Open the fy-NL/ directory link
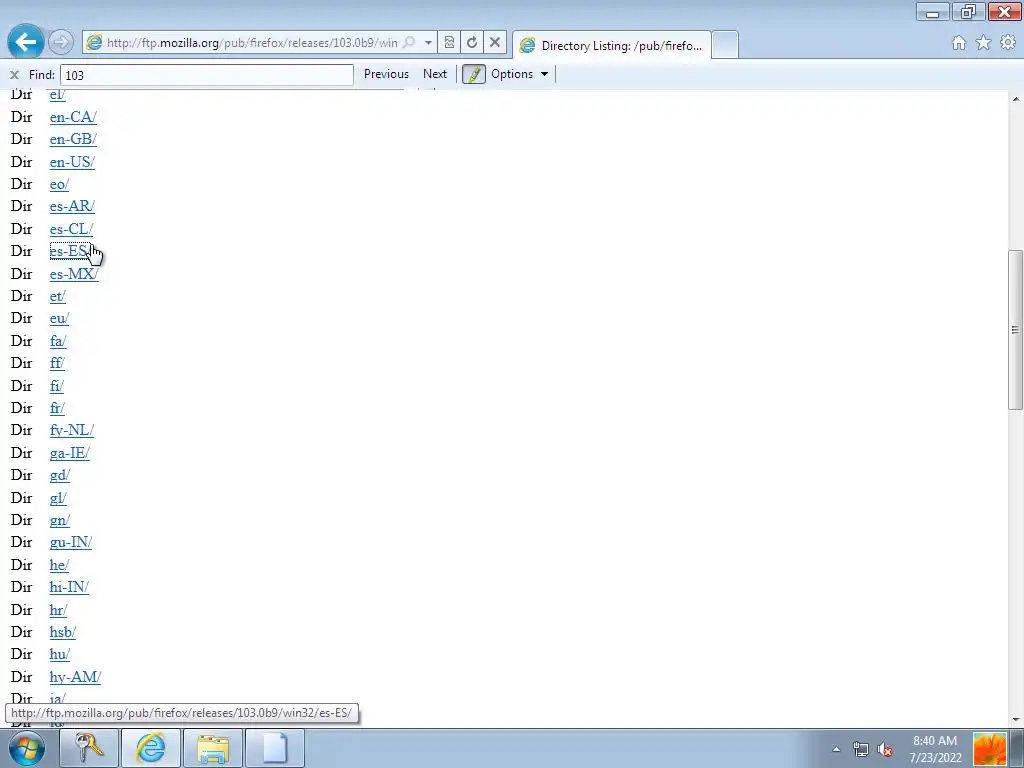This screenshot has height=768, width=1024. pos(72,430)
